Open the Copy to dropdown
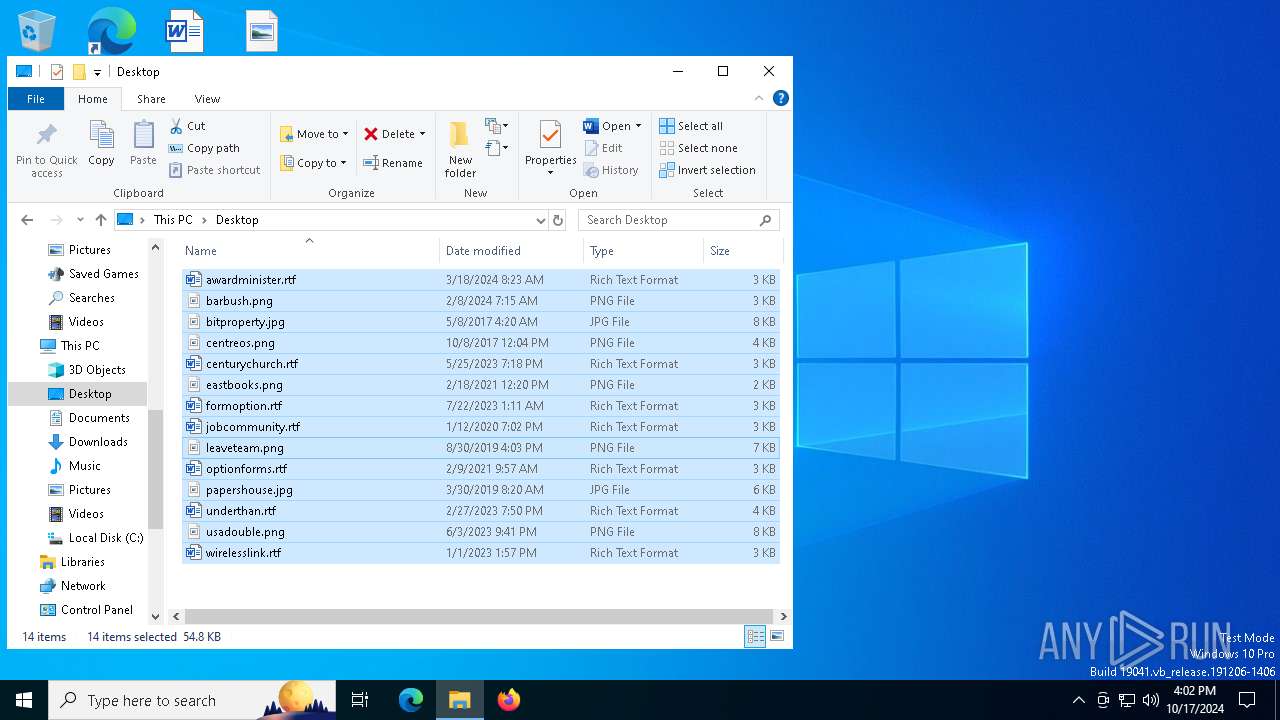The width and height of the screenshot is (1280, 720). (313, 163)
